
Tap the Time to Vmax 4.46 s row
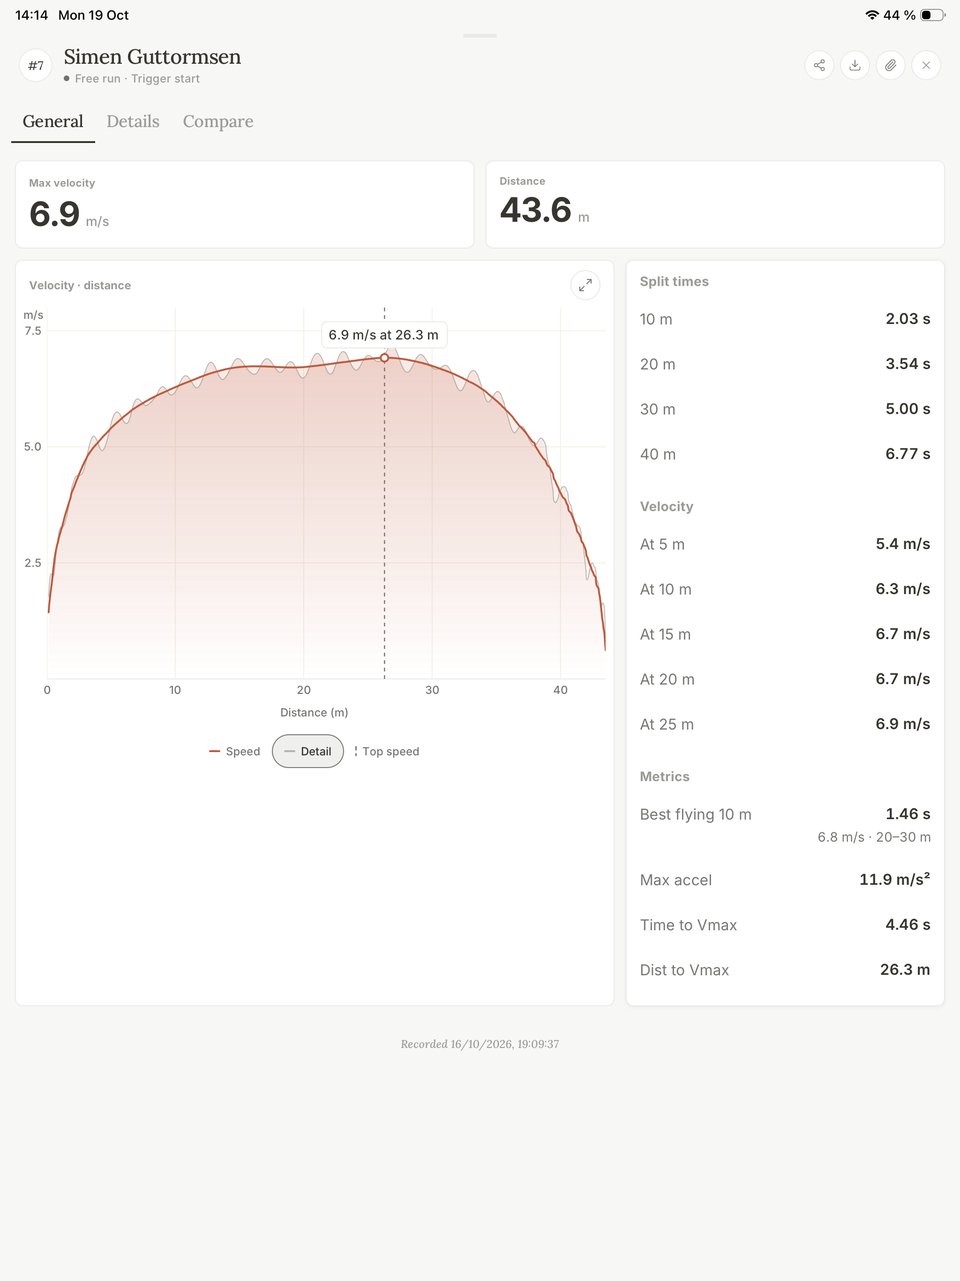(x=785, y=925)
